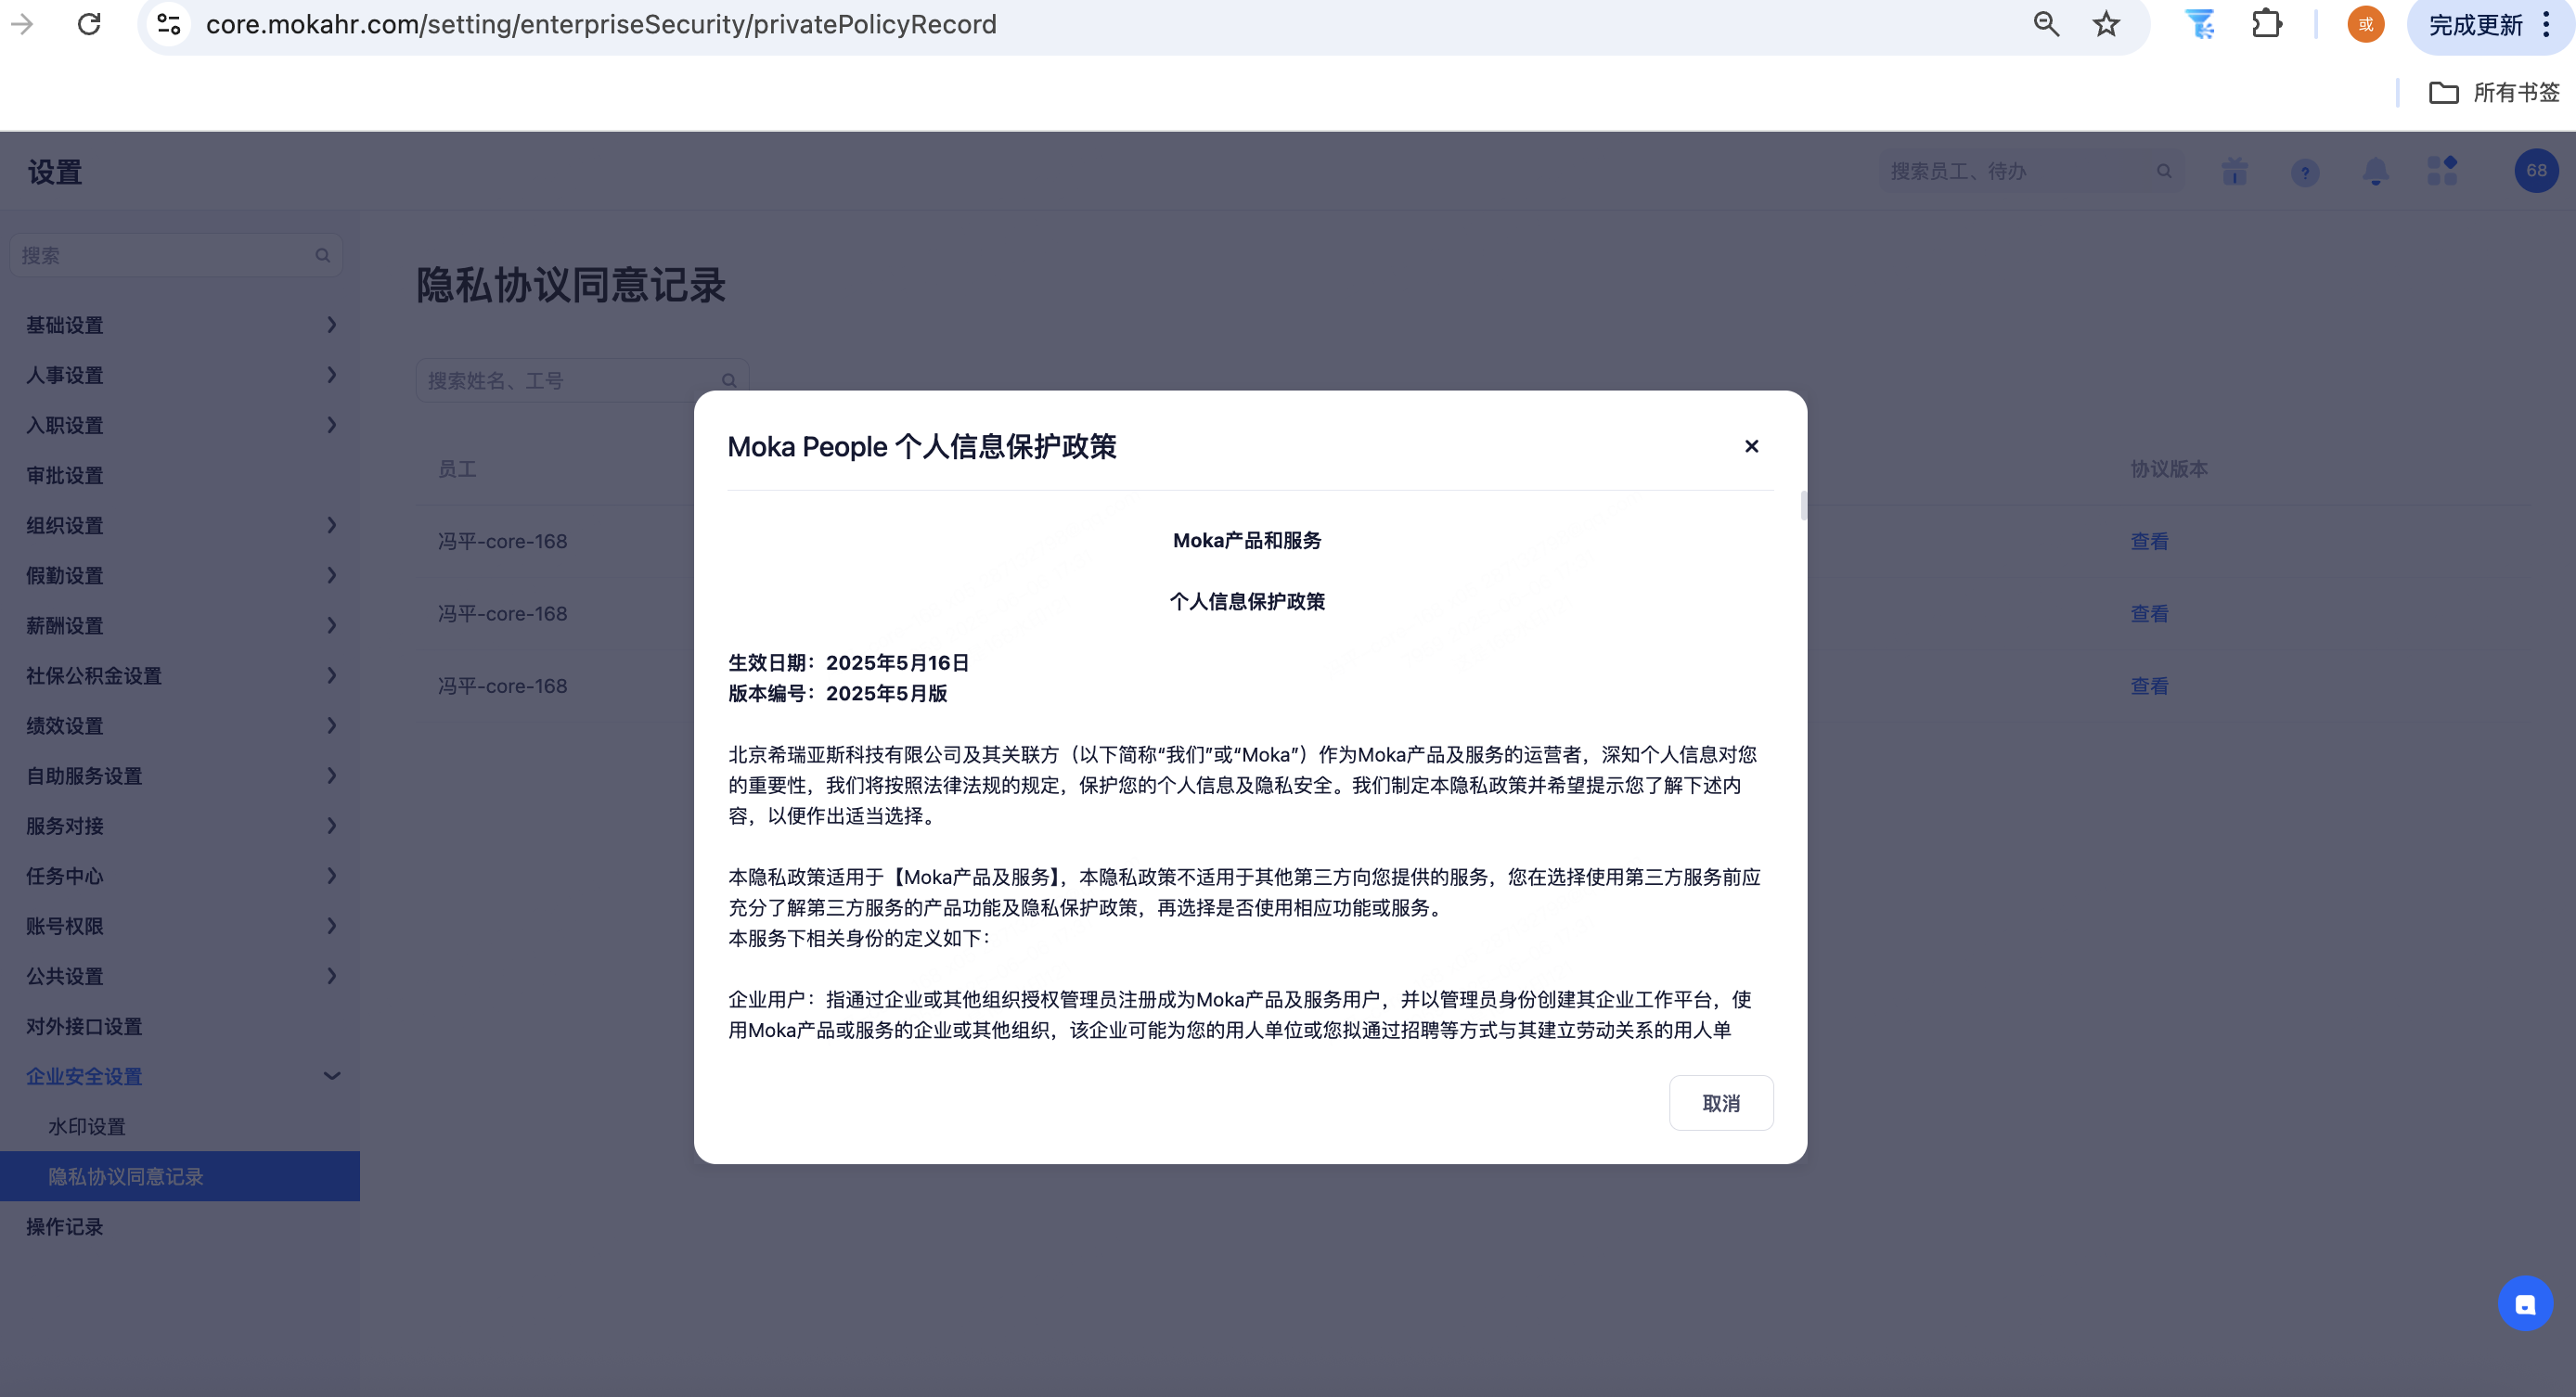Expand 入职设置 in the sidebar
The image size is (2576, 1397).
coord(180,425)
